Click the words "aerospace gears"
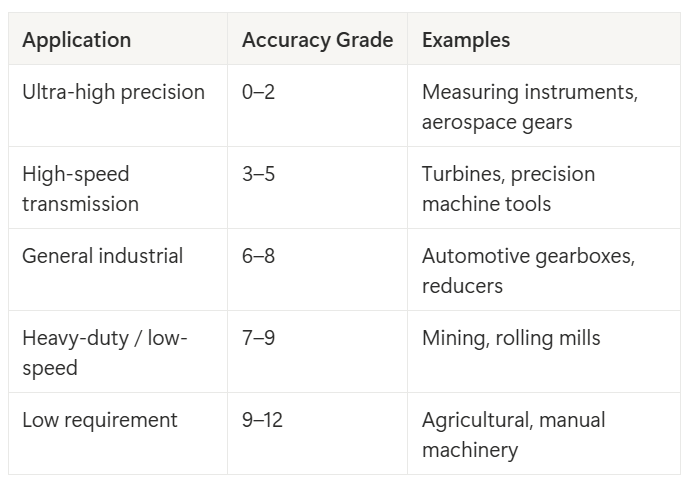Image resolution: width=693 pixels, height=487 pixels. 497,122
